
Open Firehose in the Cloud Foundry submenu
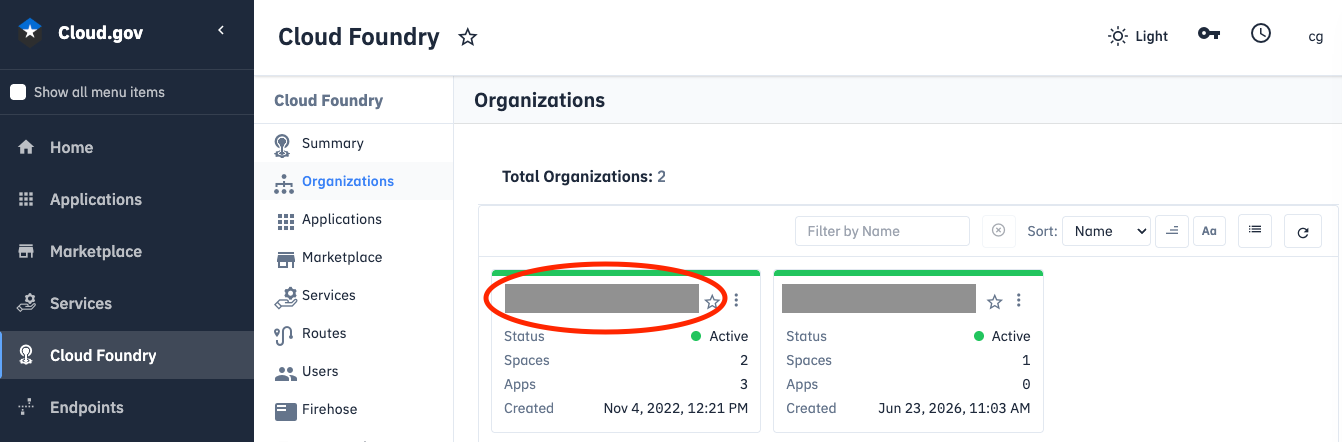[354, 409]
